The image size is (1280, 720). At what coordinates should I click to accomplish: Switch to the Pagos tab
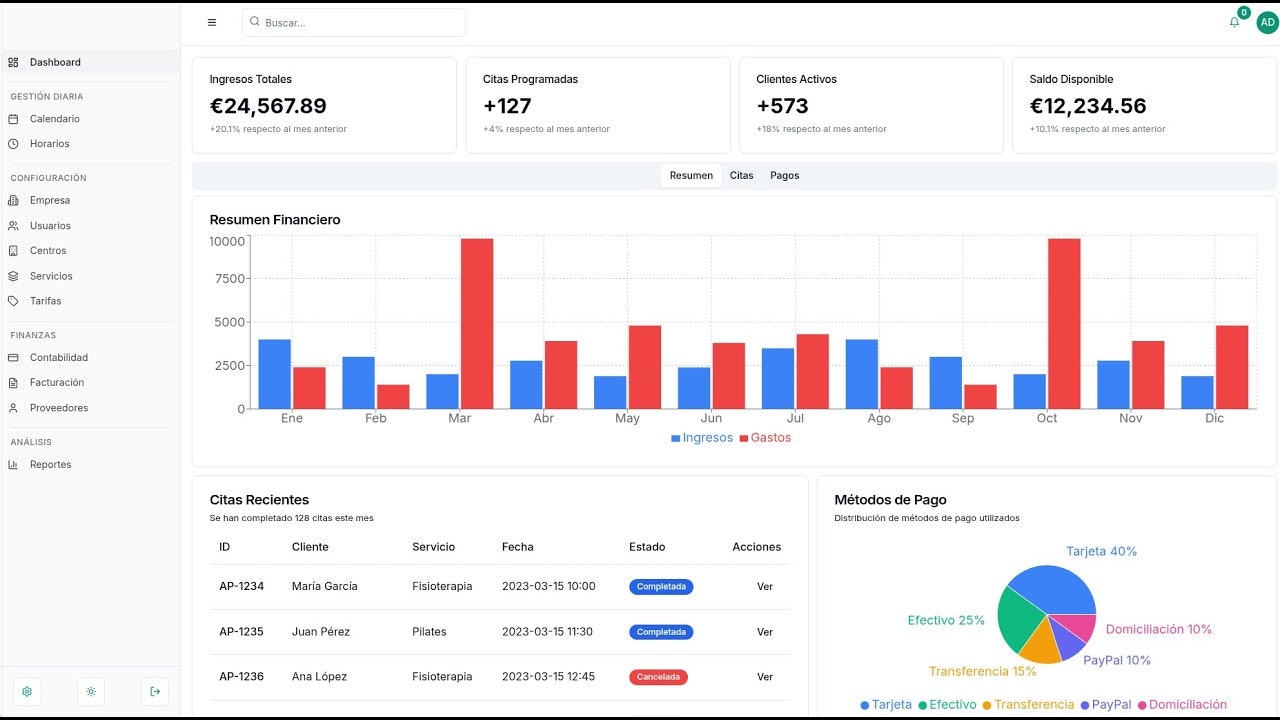[784, 176]
